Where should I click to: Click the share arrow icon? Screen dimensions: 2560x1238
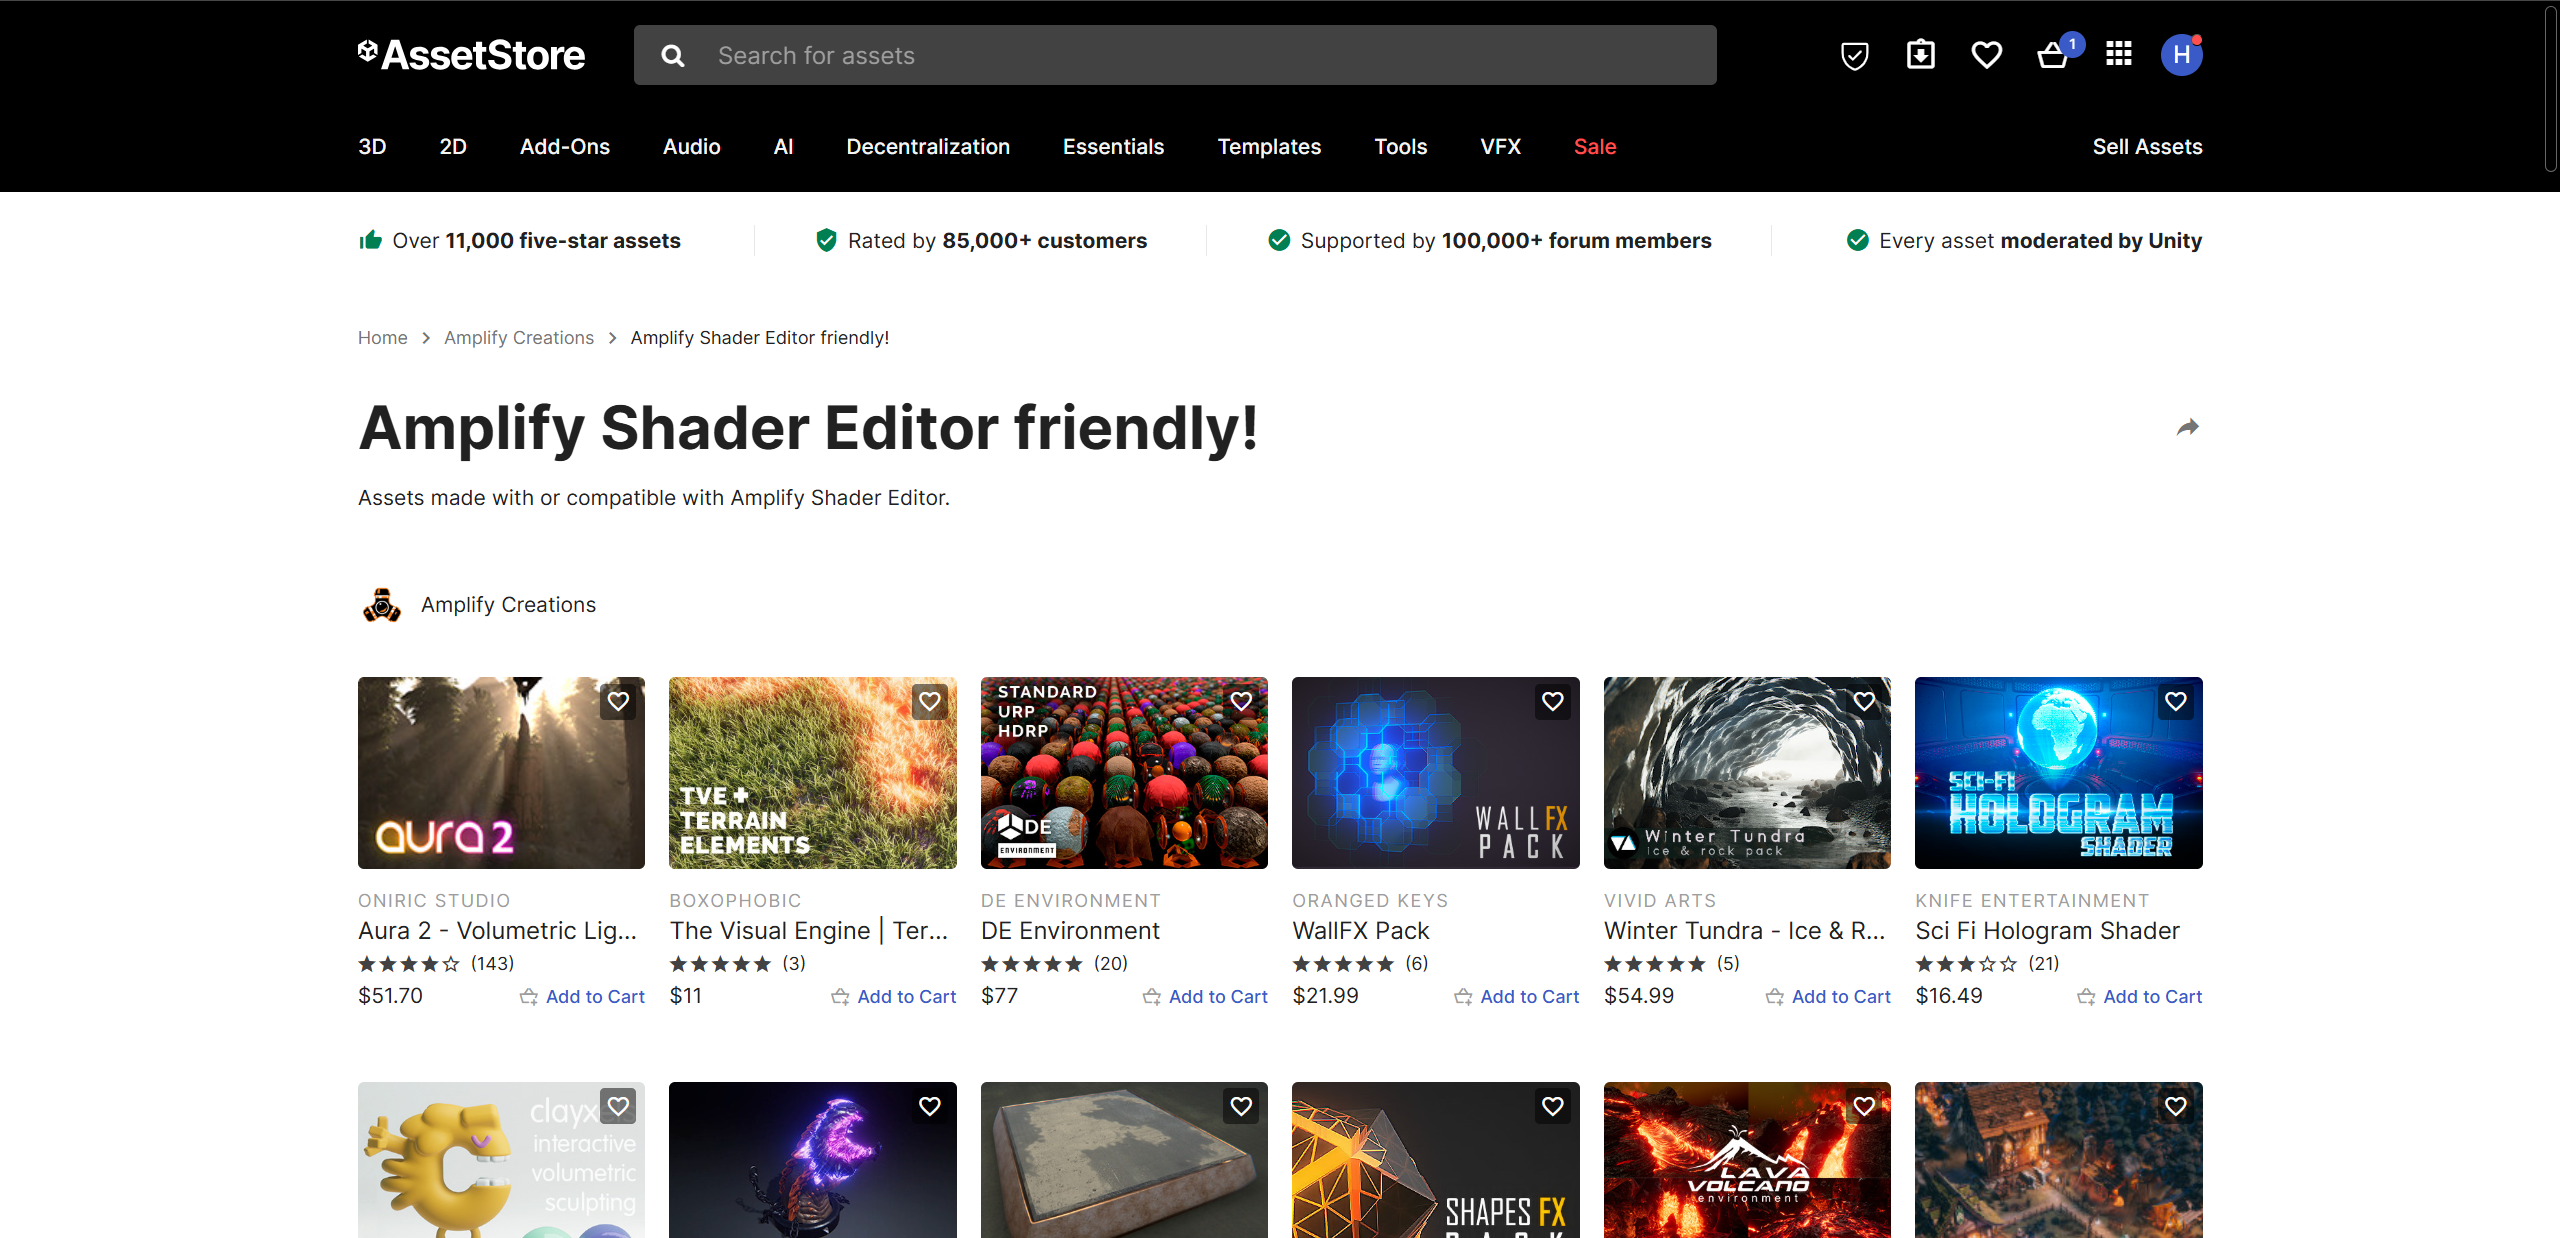click(2188, 428)
